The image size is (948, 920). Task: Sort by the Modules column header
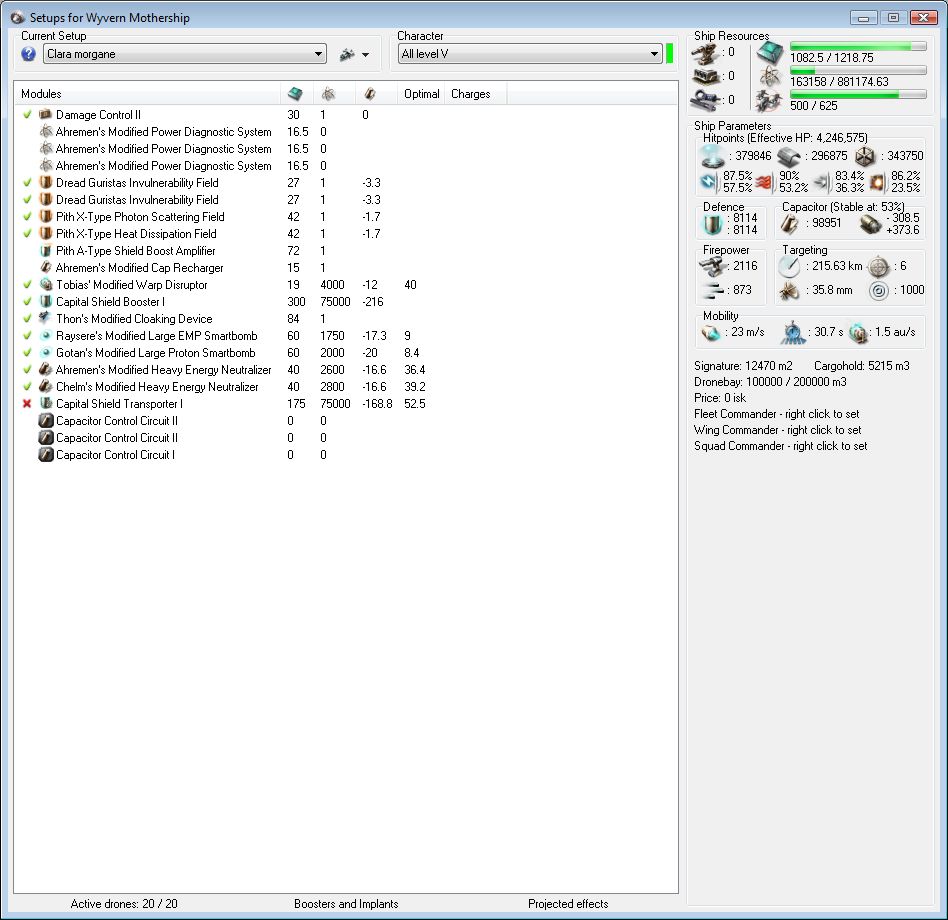(148, 94)
